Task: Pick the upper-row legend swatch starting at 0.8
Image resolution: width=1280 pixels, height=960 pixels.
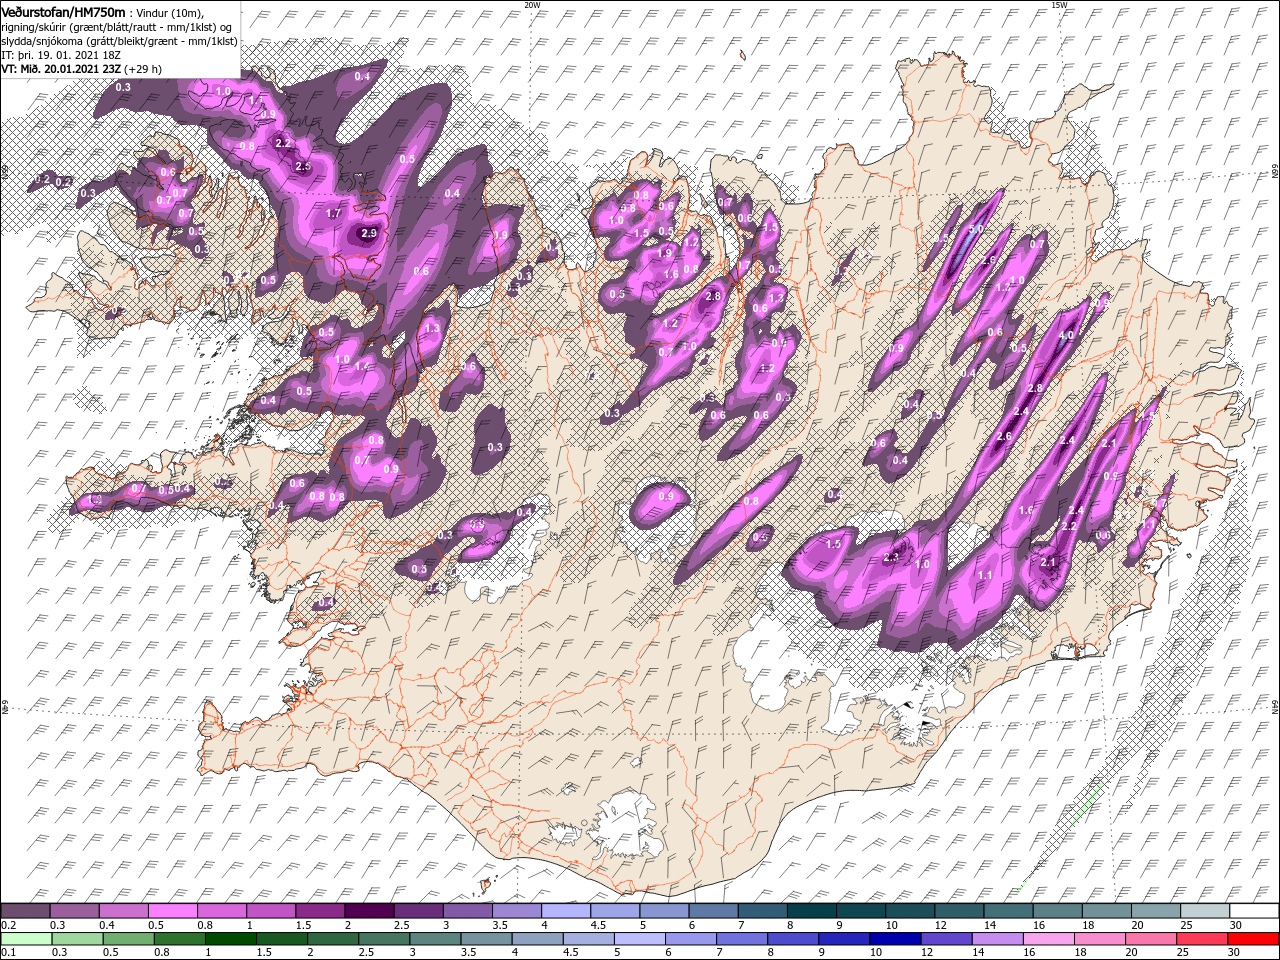Action: tap(222, 911)
